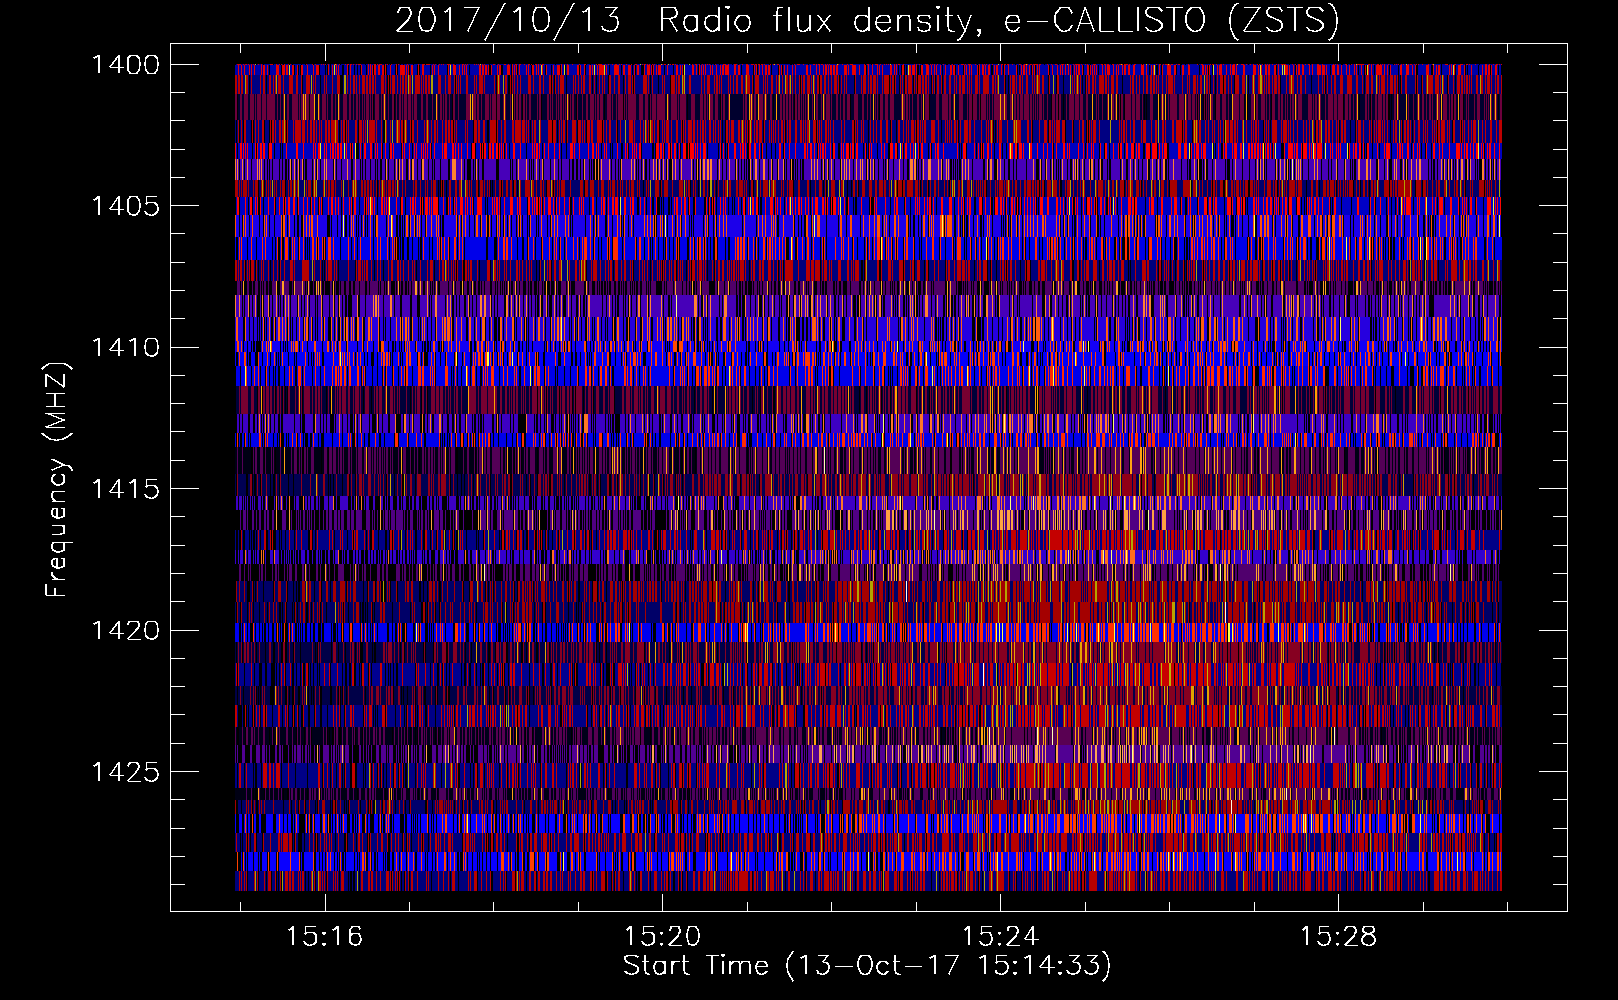Click the 1425 frequency tick label
Screen dimensions: 1618x1000
tap(125, 772)
